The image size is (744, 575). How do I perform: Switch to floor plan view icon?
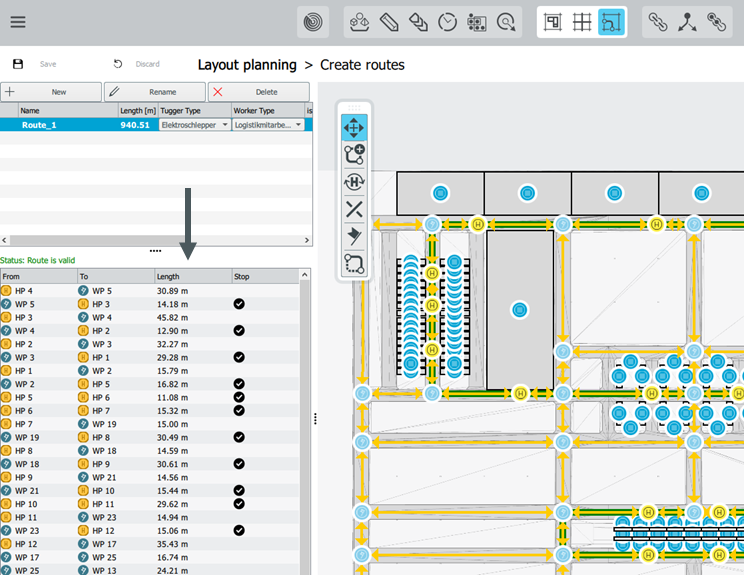[x=553, y=22]
